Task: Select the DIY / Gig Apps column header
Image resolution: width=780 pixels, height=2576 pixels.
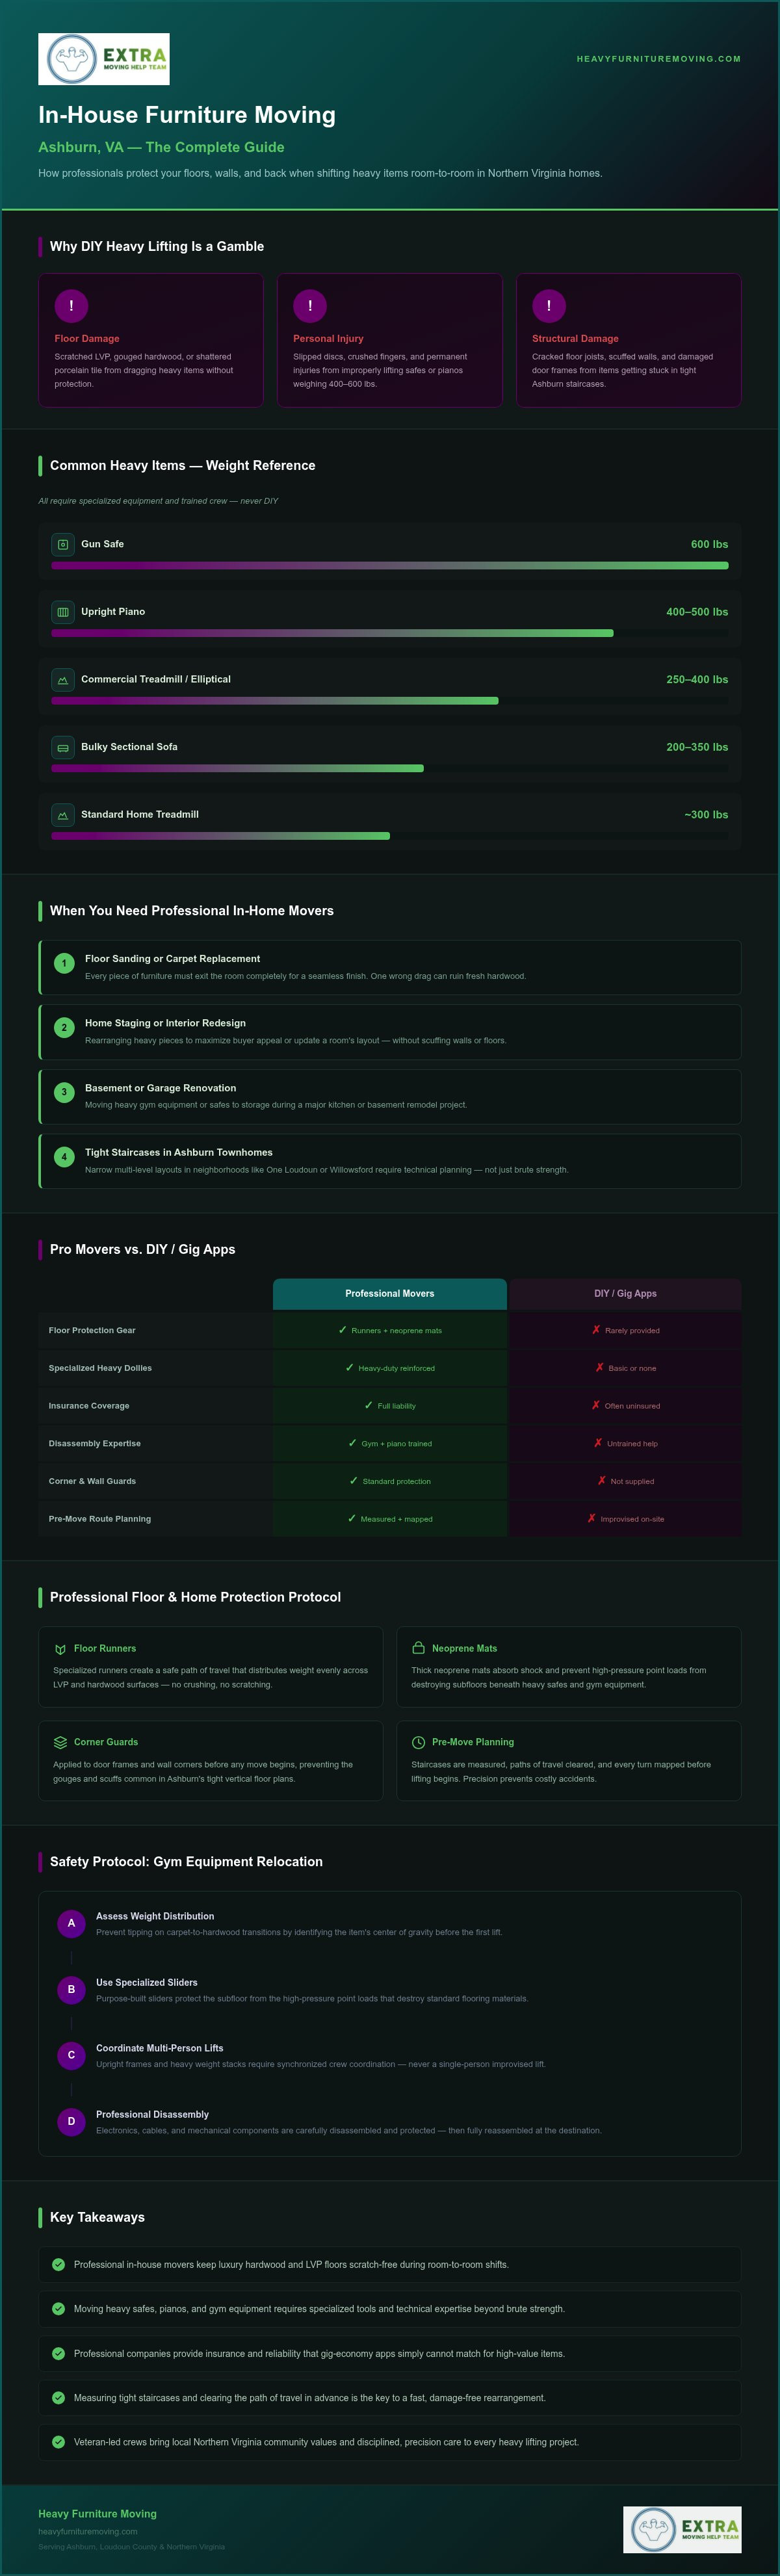Action: click(625, 1294)
